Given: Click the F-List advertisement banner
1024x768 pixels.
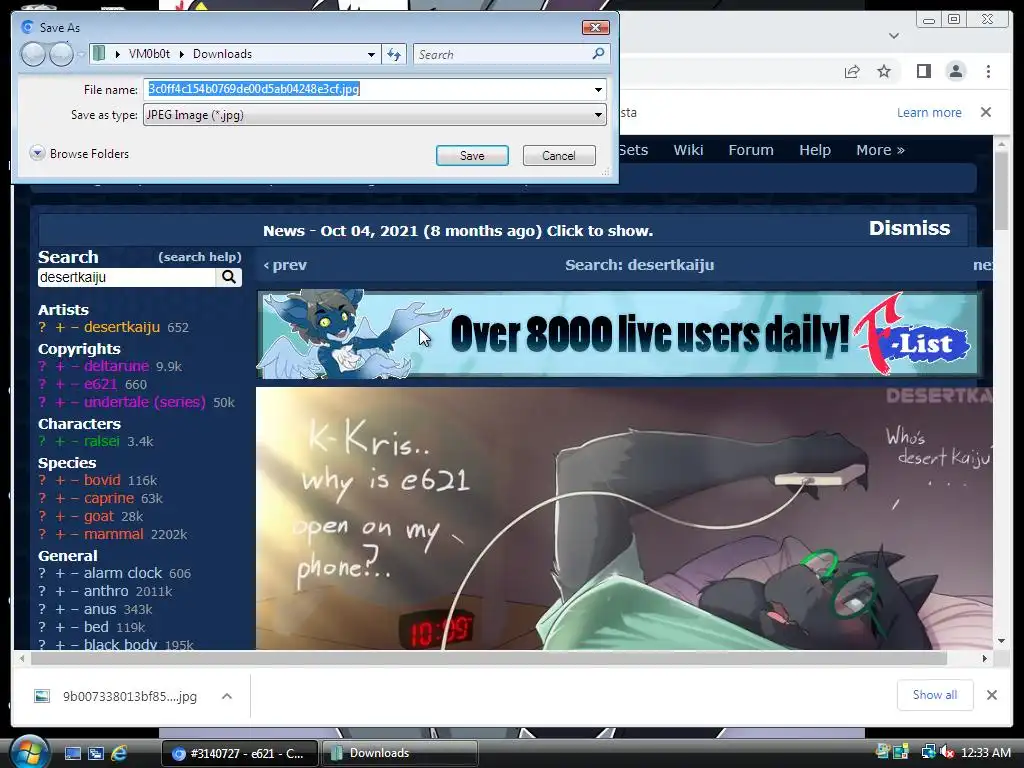Looking at the screenshot, I should point(619,334).
